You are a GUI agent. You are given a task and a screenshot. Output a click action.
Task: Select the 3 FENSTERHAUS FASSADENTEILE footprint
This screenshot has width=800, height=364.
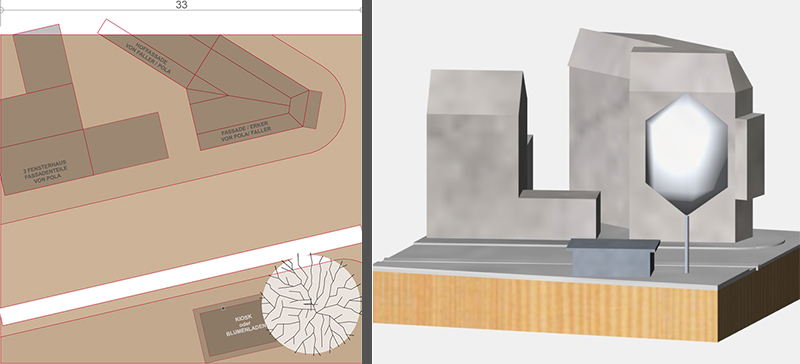pyautogui.click(x=45, y=163)
